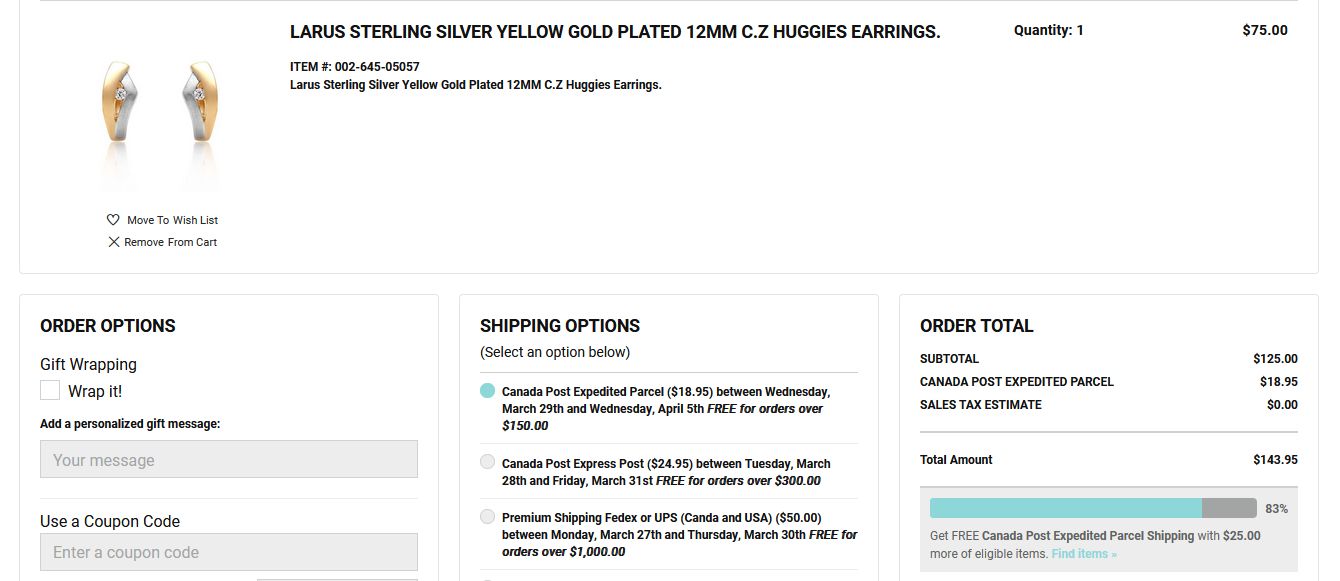Click the Move To Wish List text

172,220
